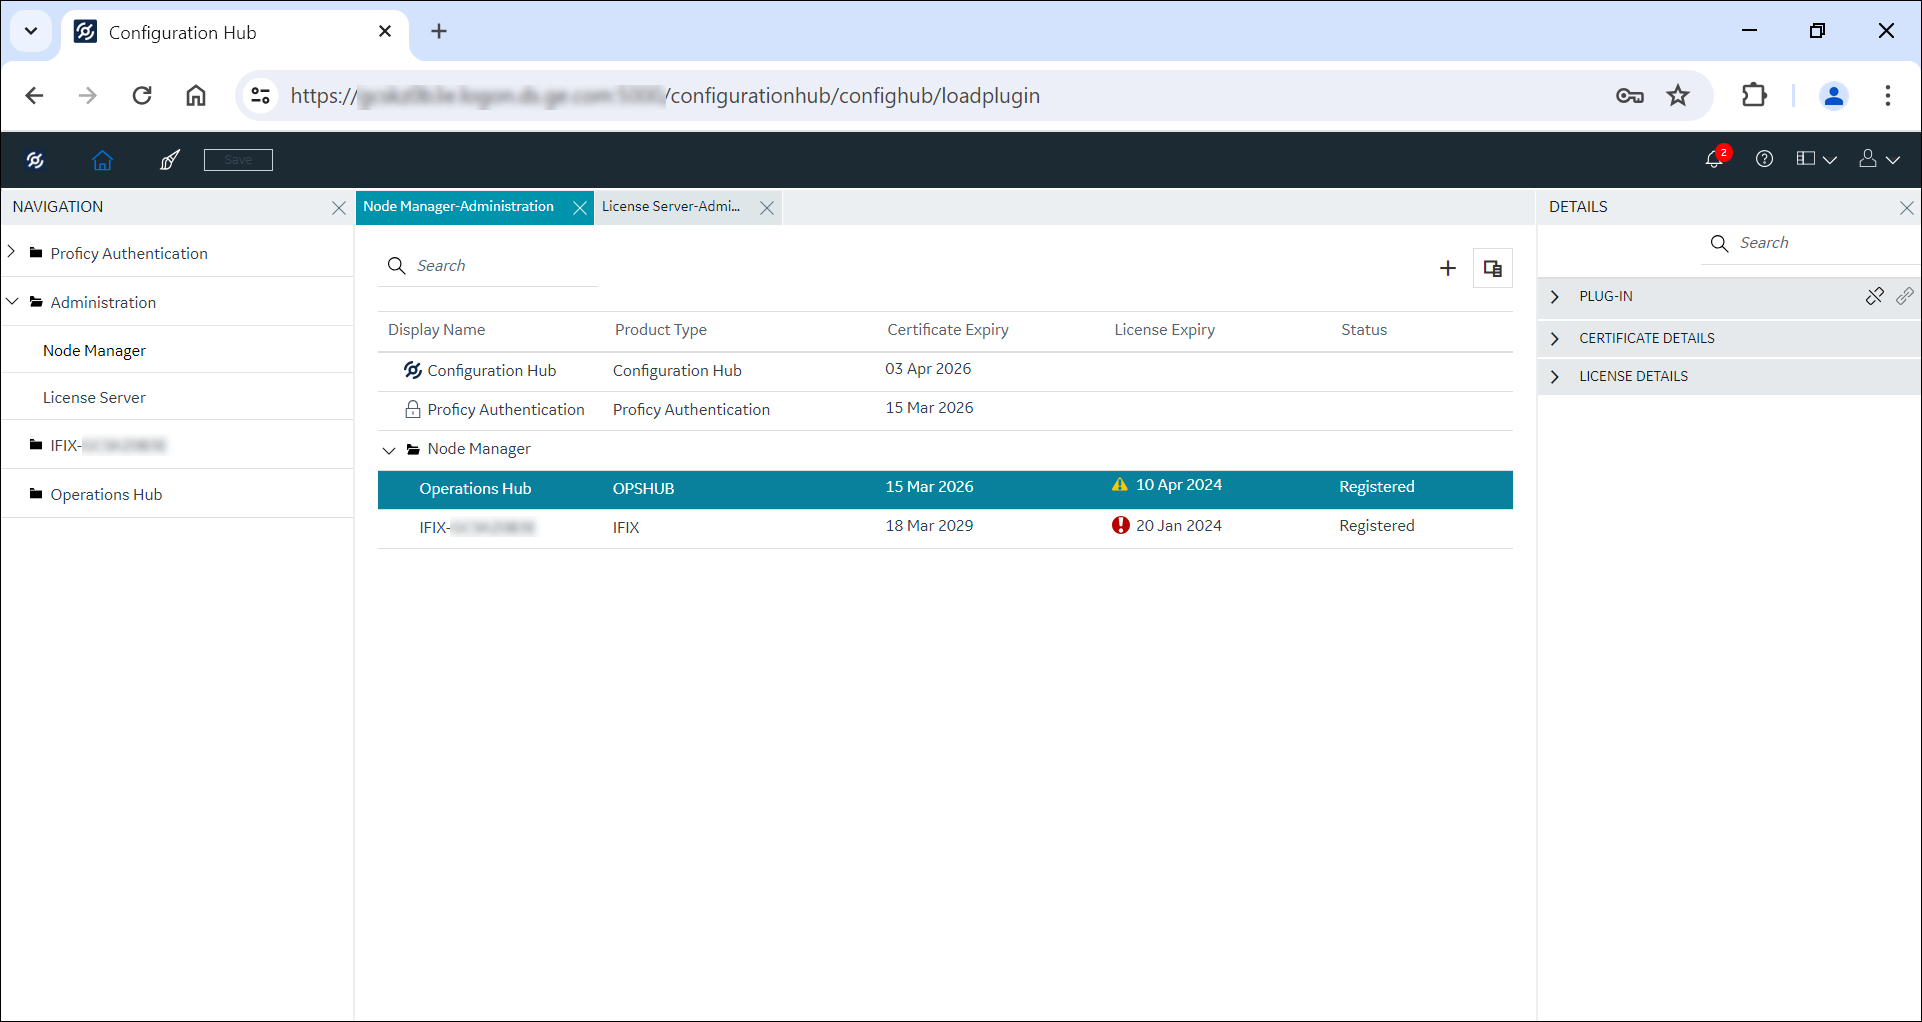Click the lock icon for Proficy Authentication
This screenshot has width=1922, height=1022.
click(413, 409)
